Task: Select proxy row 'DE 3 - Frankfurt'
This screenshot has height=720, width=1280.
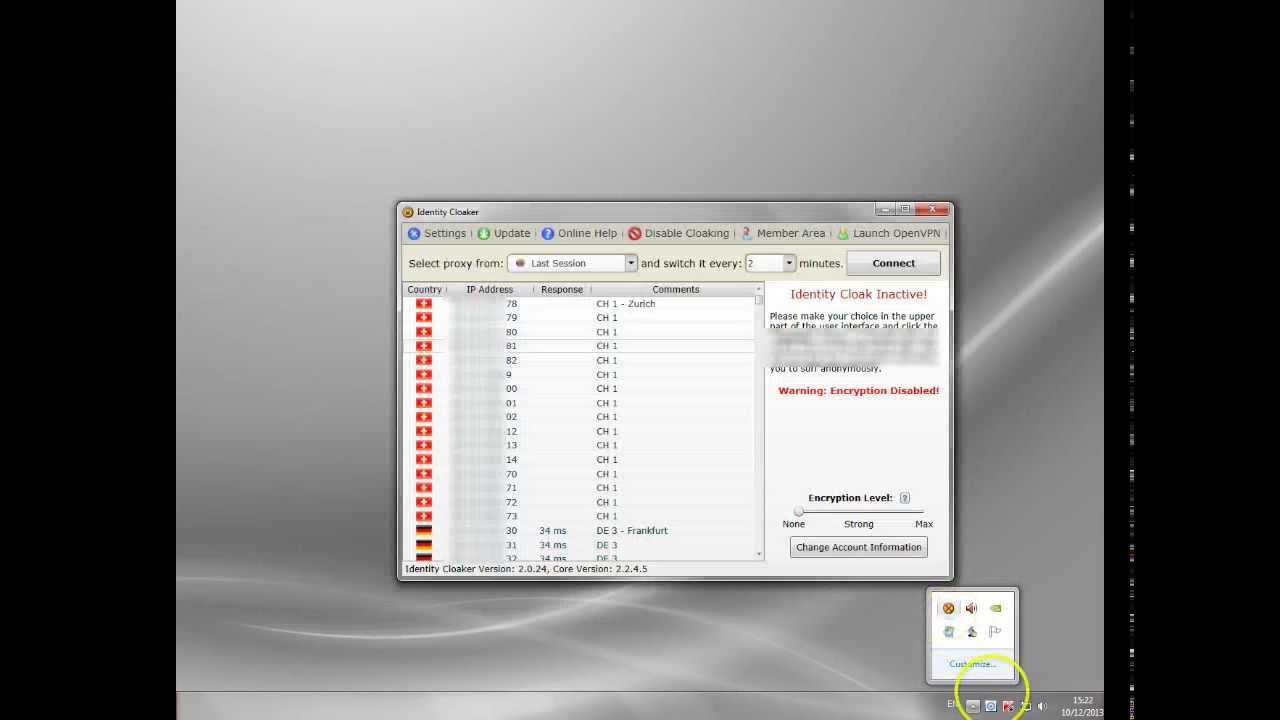Action: pos(579,531)
